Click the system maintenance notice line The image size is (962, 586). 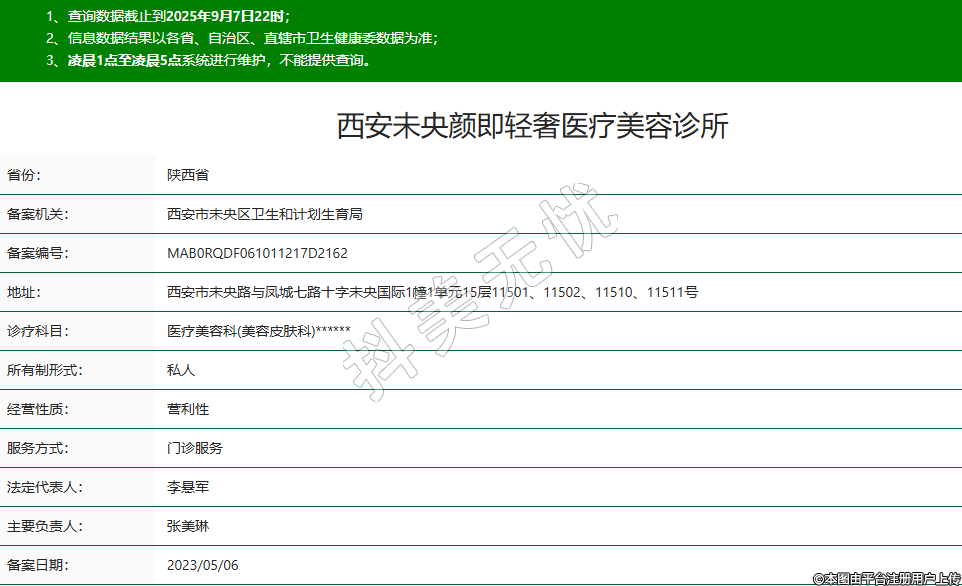click(x=210, y=60)
